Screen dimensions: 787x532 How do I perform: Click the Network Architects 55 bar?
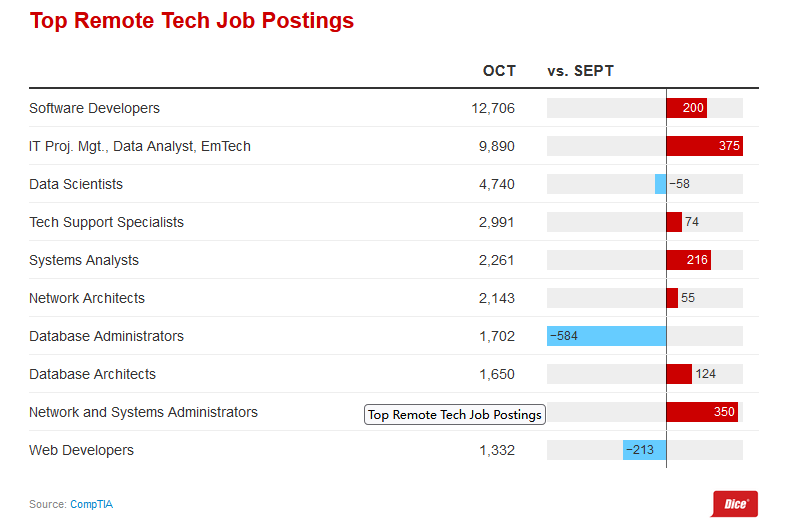click(x=672, y=298)
